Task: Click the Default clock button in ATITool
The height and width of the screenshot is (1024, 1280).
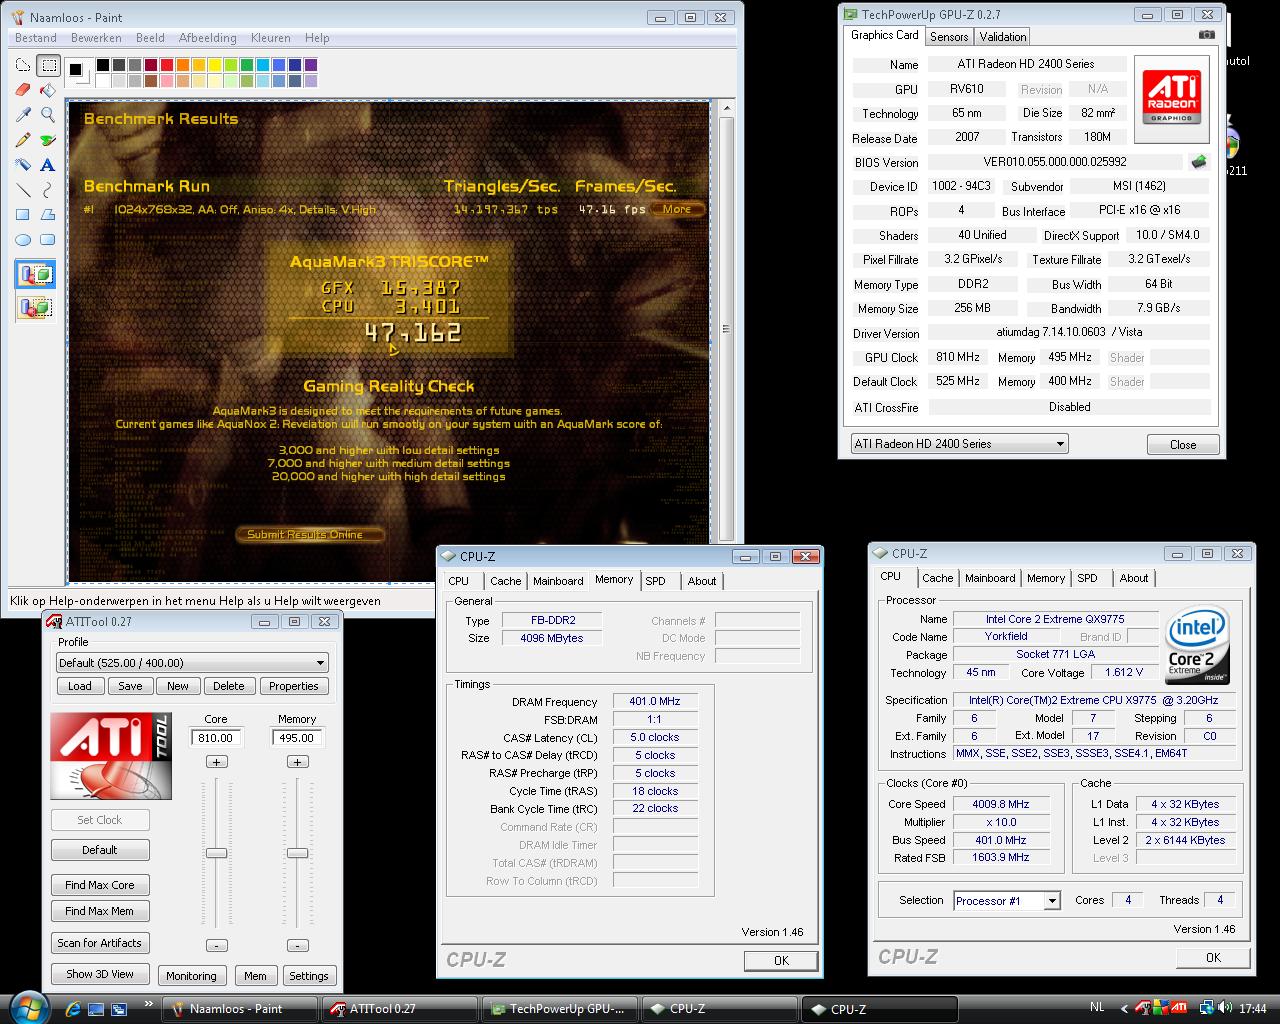Action: click(100, 850)
